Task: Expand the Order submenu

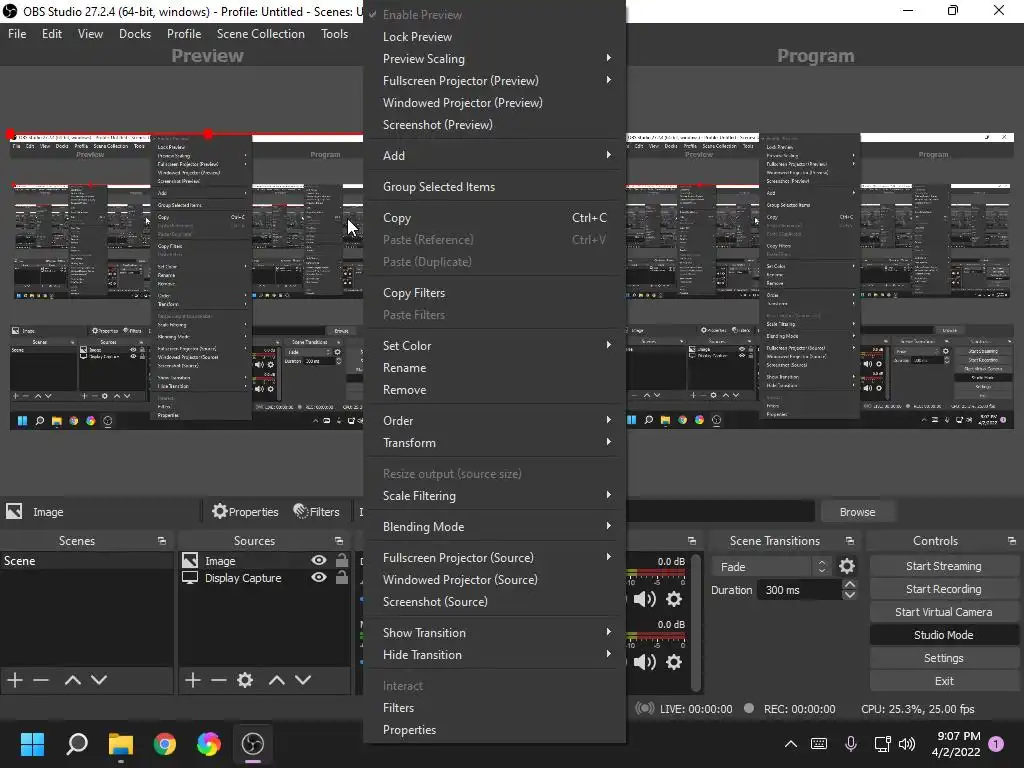Action: point(494,421)
